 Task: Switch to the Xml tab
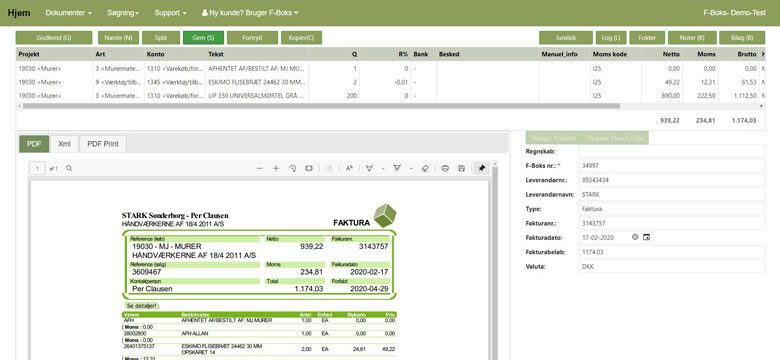click(x=64, y=144)
